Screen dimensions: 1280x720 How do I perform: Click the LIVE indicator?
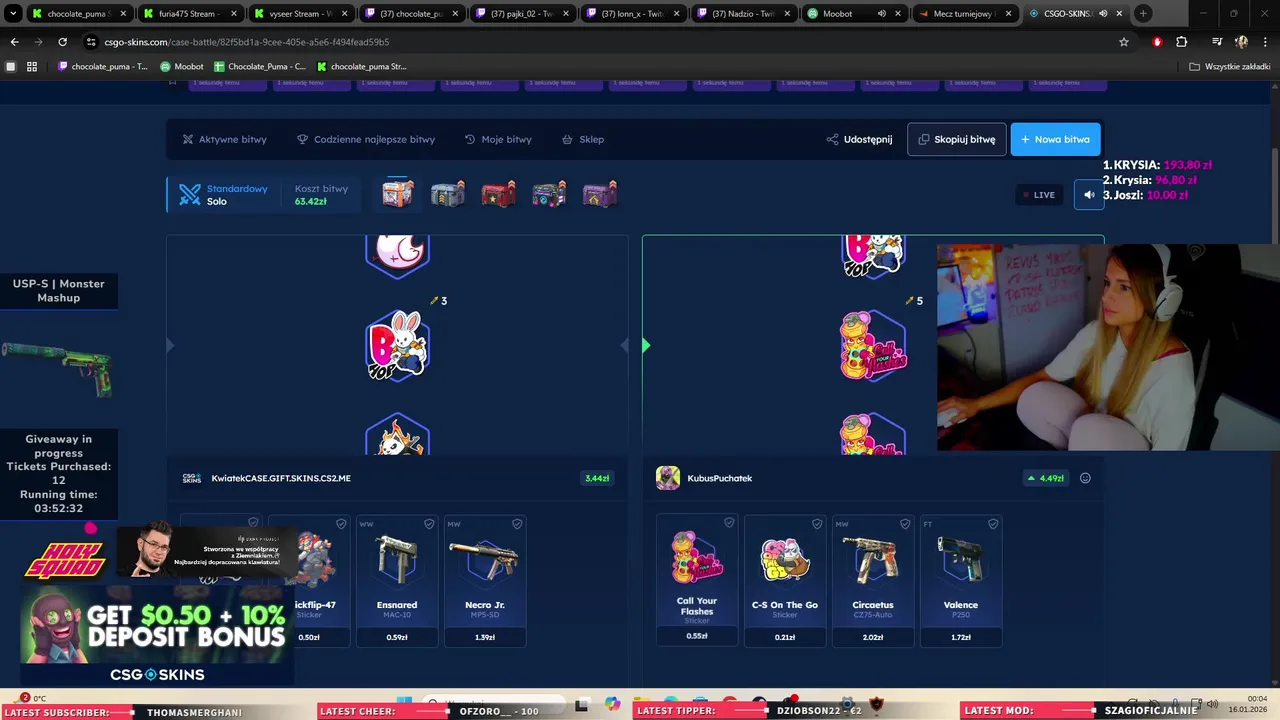[1039, 195]
